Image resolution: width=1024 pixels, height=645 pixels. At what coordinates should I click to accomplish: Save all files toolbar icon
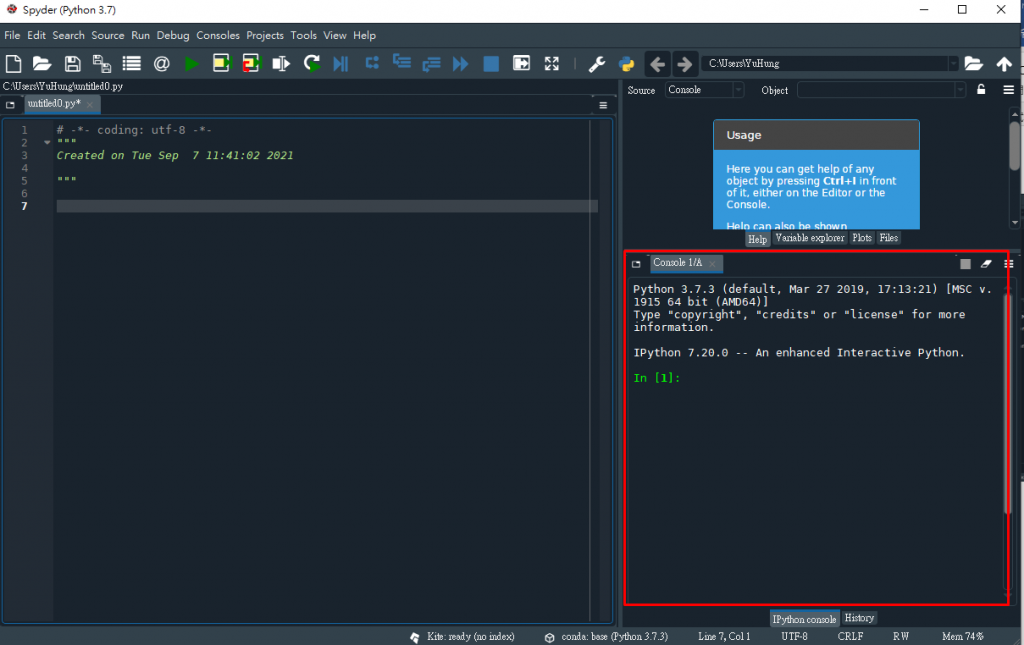tap(102, 63)
